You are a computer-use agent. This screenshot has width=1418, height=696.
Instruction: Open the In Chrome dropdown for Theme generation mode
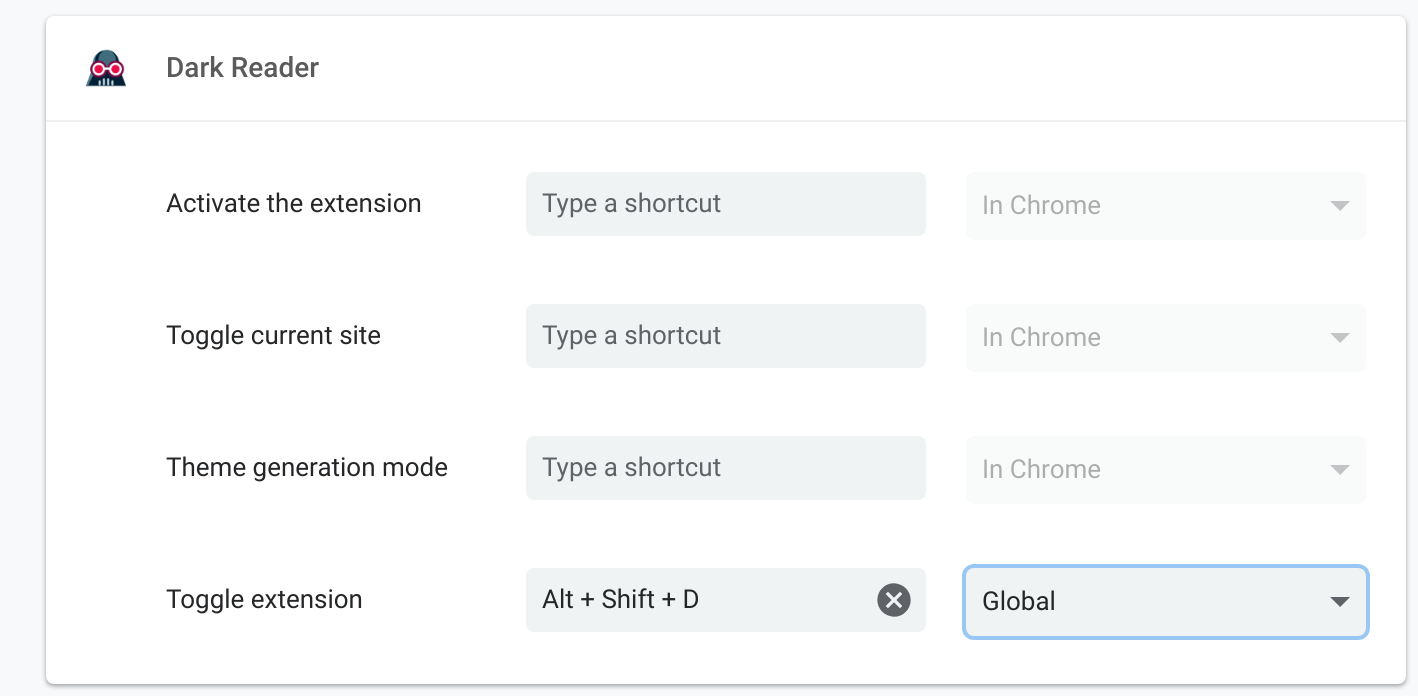(x=1165, y=470)
